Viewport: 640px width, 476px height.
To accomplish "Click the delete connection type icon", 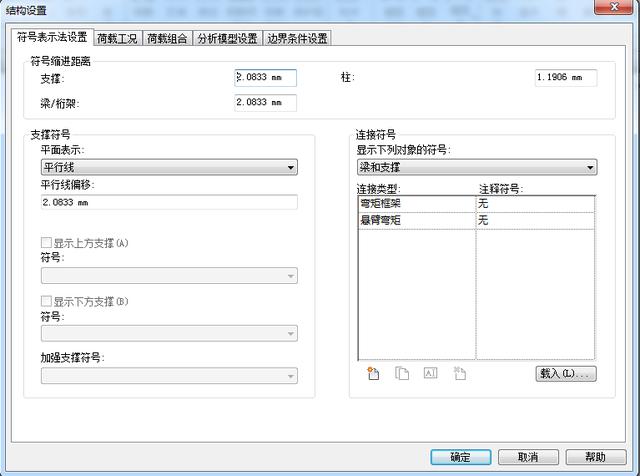I will (460, 373).
